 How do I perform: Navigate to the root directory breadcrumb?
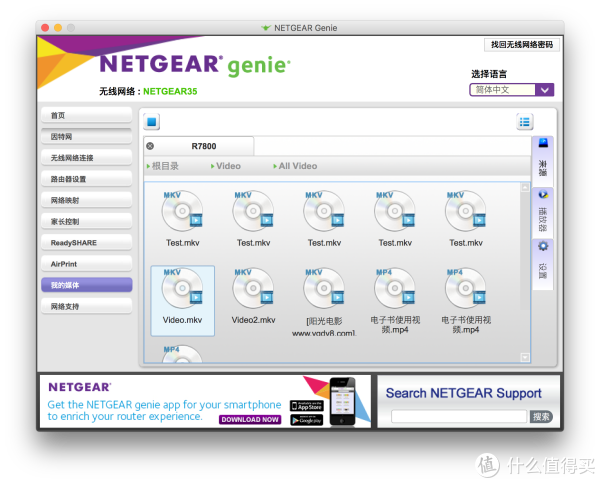[163, 166]
